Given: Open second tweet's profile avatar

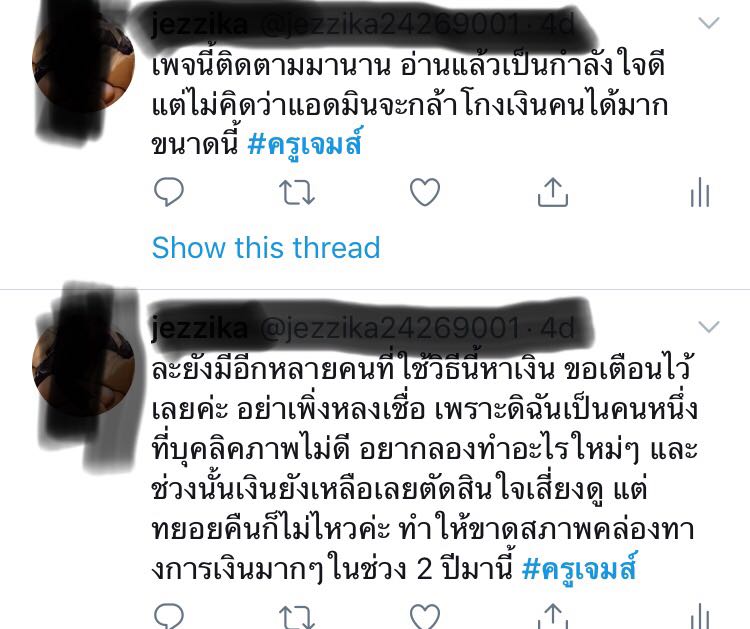Looking at the screenshot, I should pos(83,366).
